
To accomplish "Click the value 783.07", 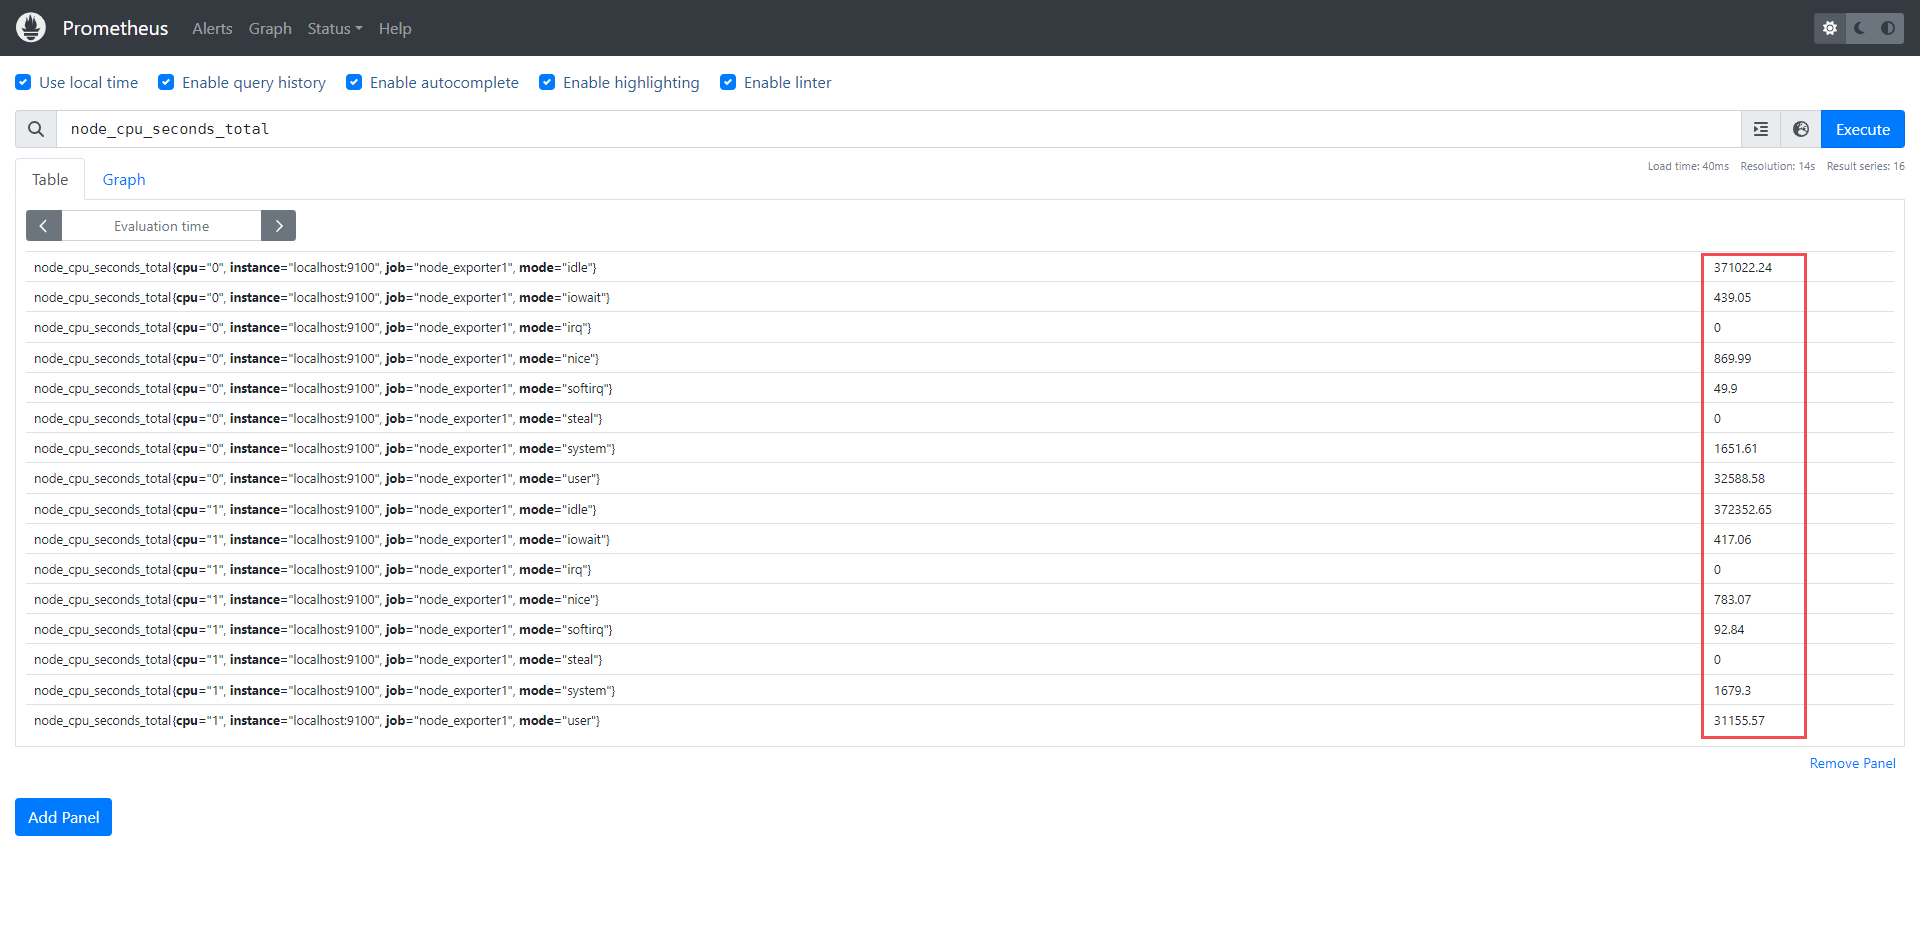I will pos(1732,599).
